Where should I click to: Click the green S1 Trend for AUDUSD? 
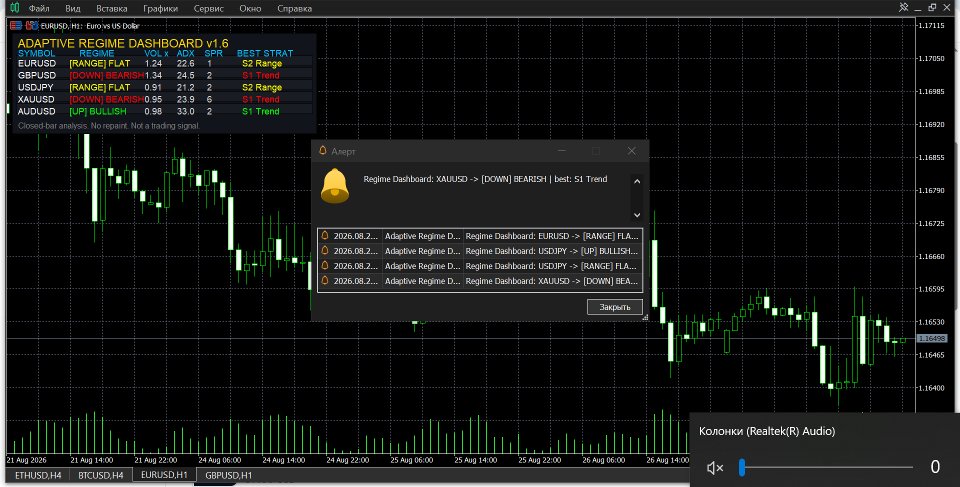261,111
